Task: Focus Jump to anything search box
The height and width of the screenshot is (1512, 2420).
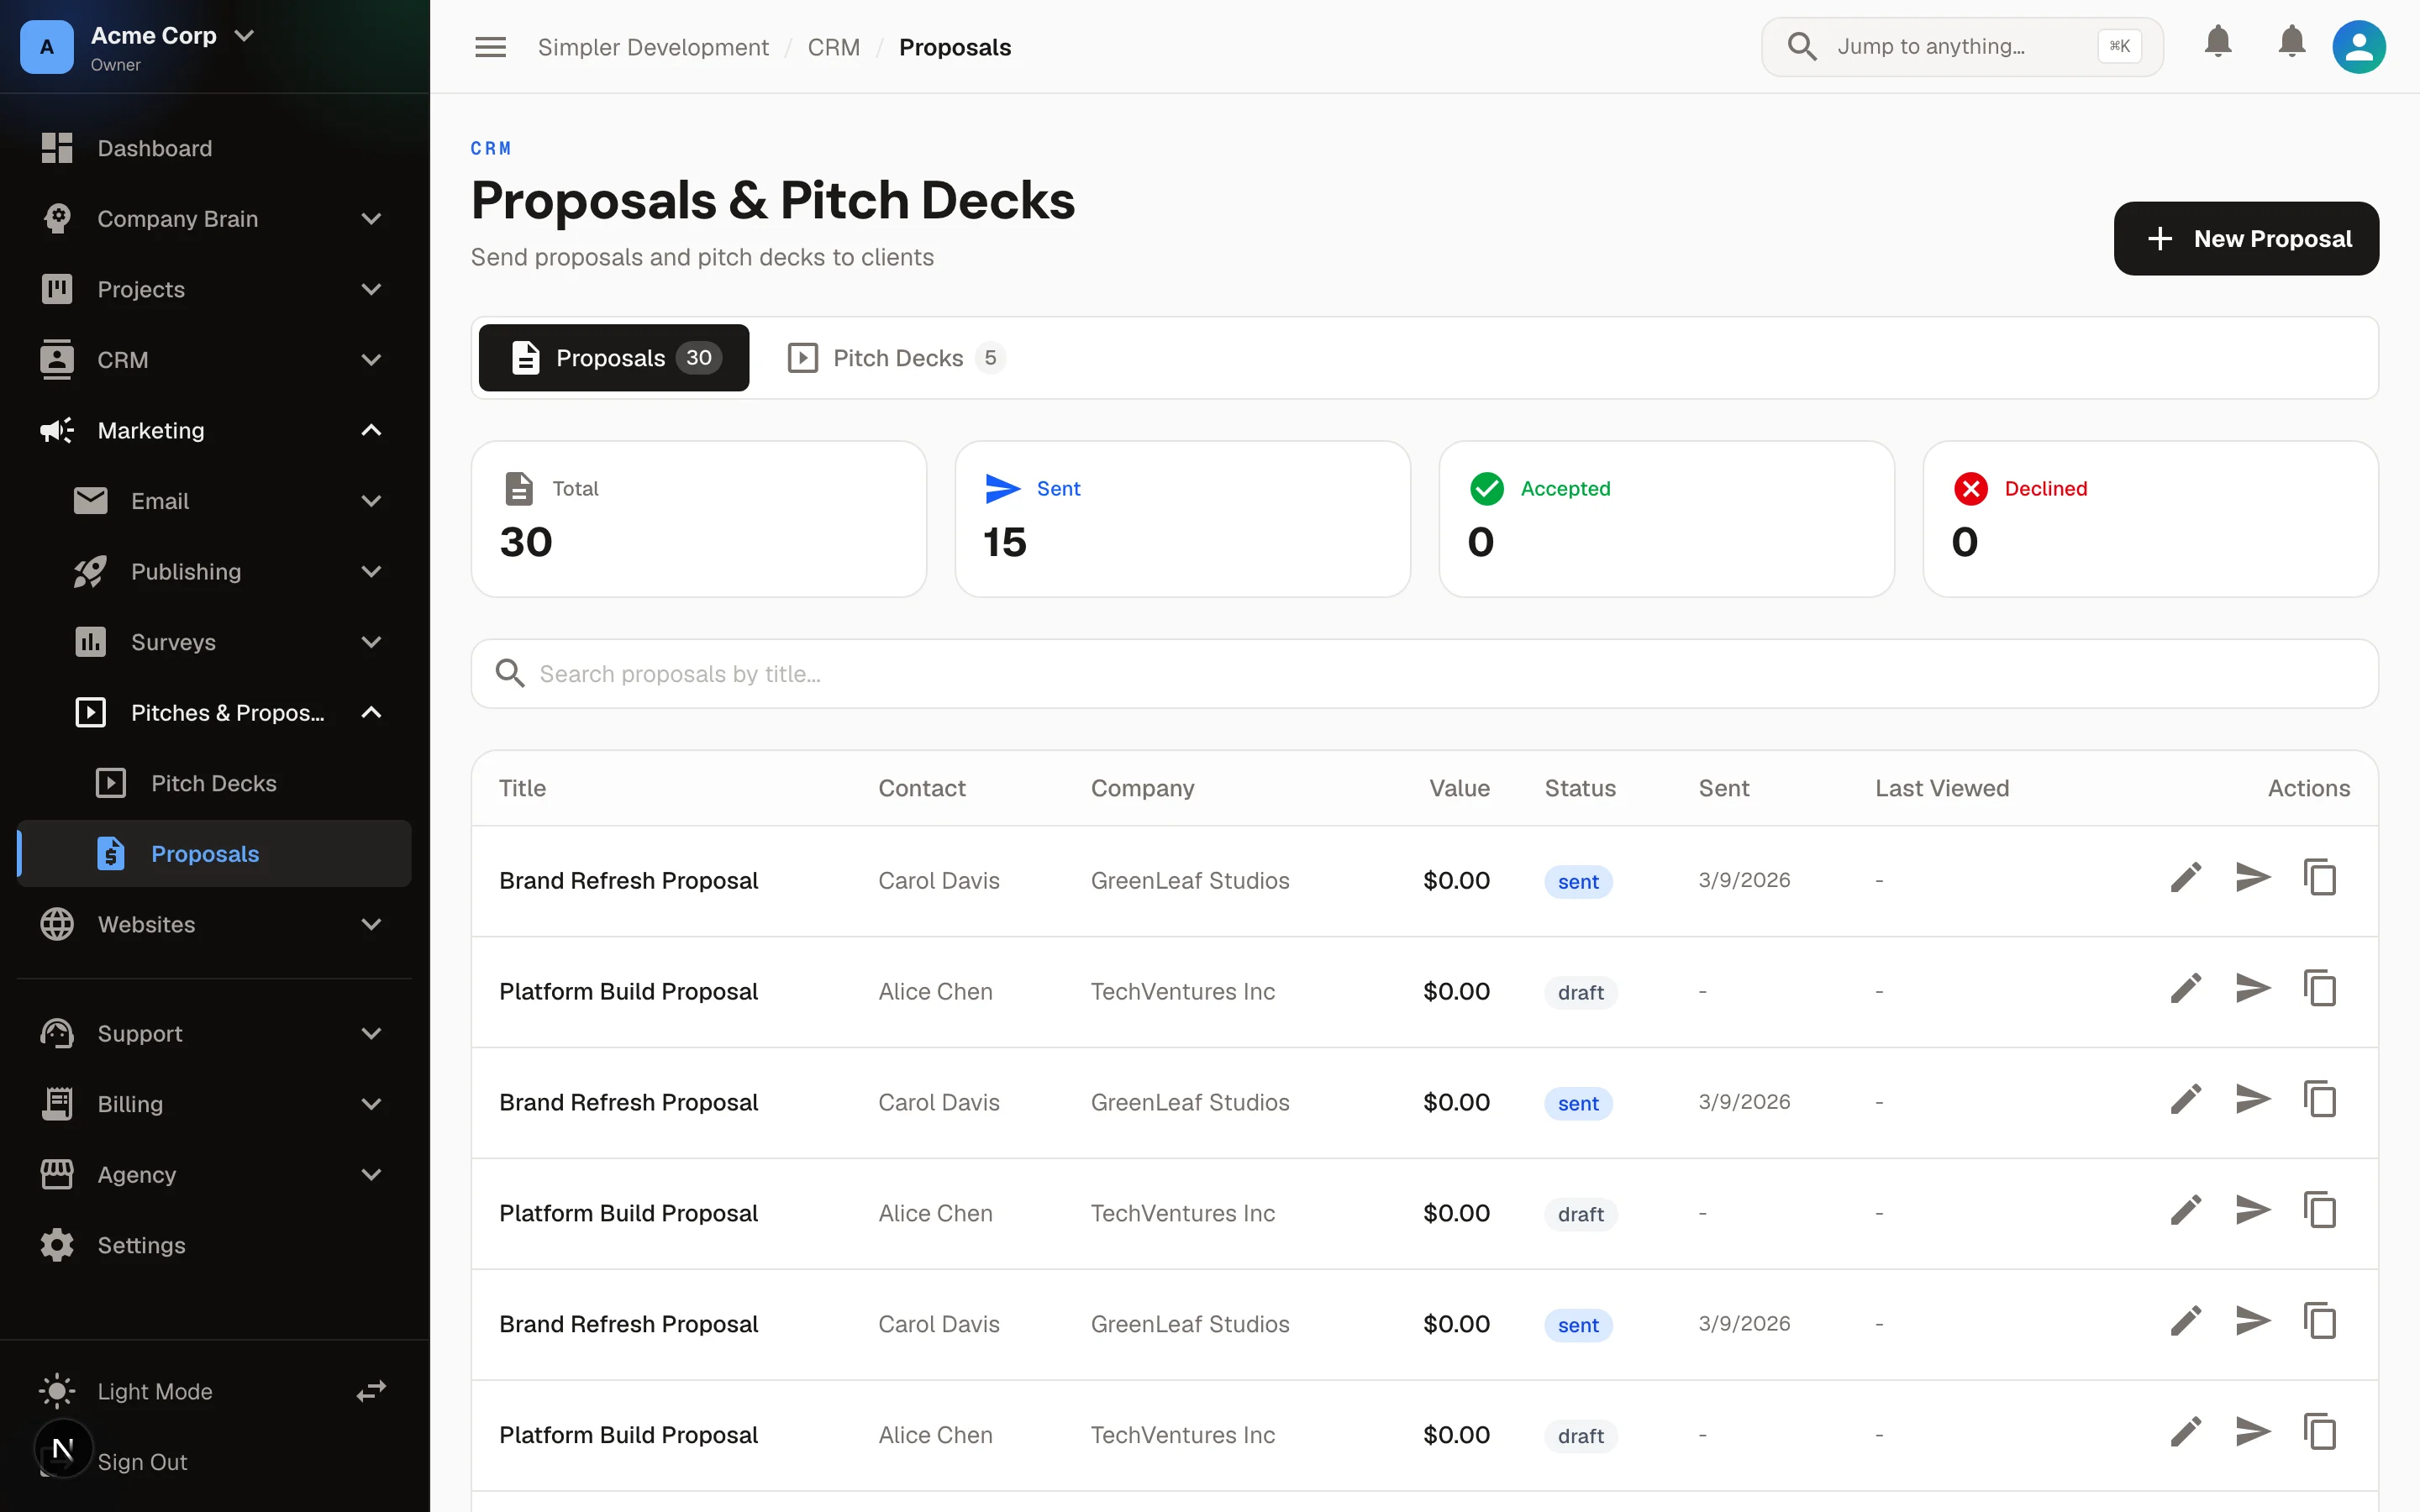Action: pyautogui.click(x=1961, y=46)
